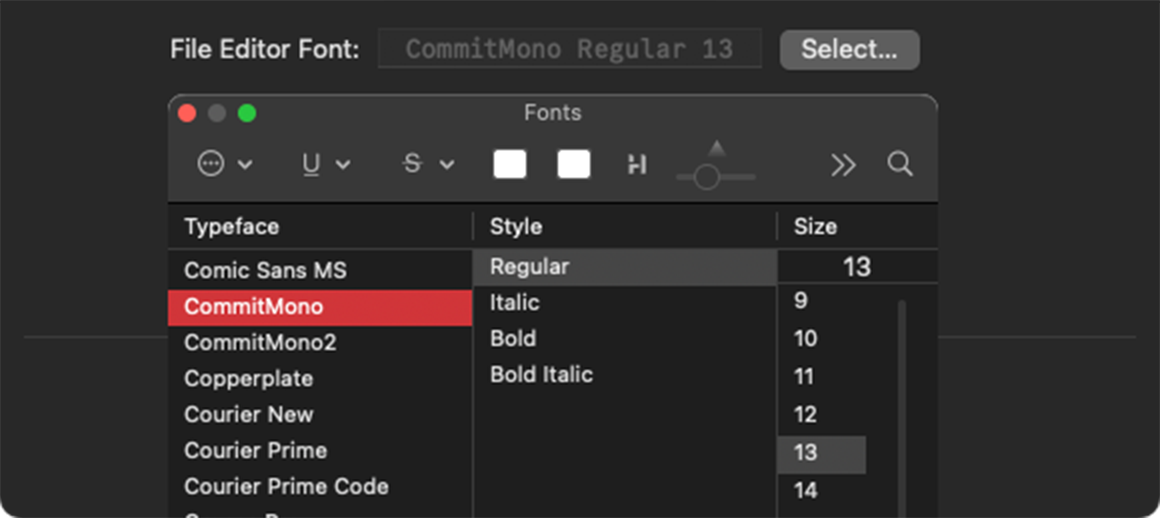This screenshot has width=1160, height=518.
Task: Click the search magnifier in Fonts panel
Action: pyautogui.click(x=900, y=164)
